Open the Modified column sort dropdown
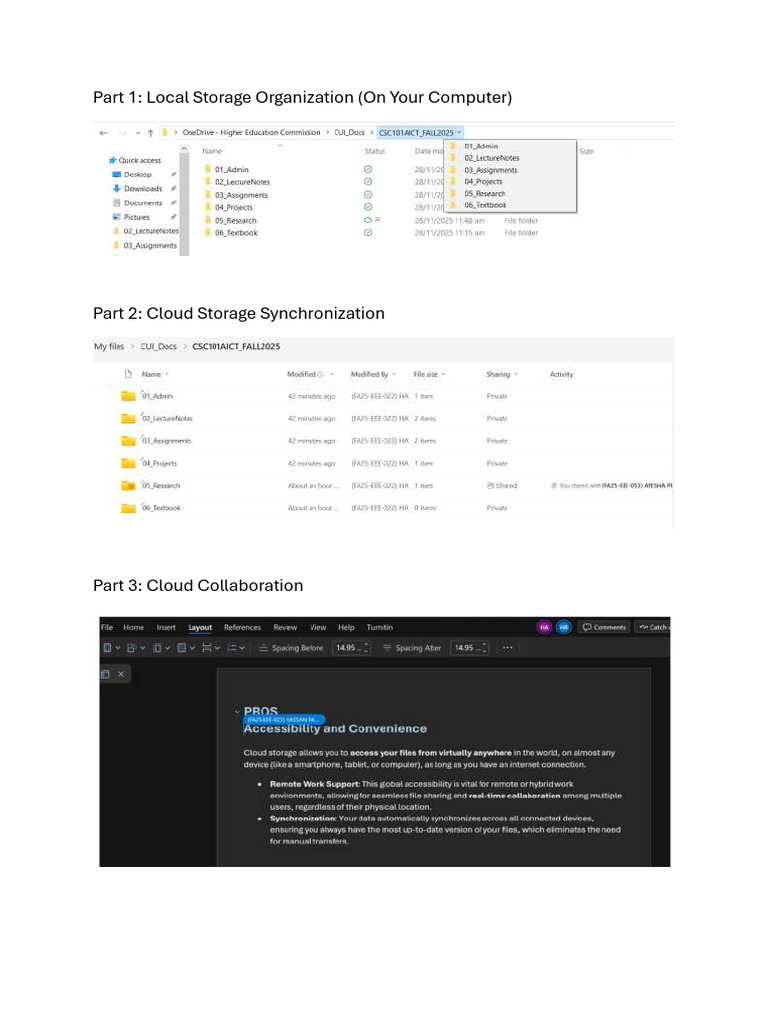Image resolution: width=768 pixels, height=1024 pixels. click(x=332, y=374)
